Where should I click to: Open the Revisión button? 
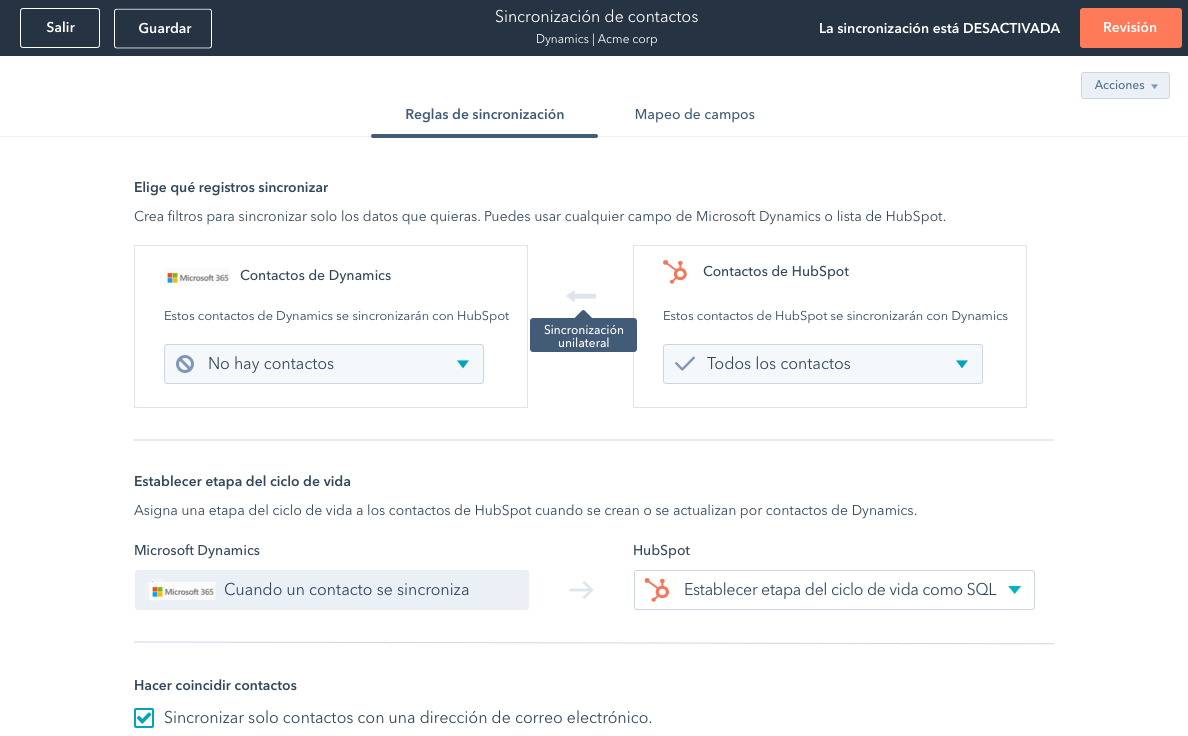click(x=1130, y=28)
